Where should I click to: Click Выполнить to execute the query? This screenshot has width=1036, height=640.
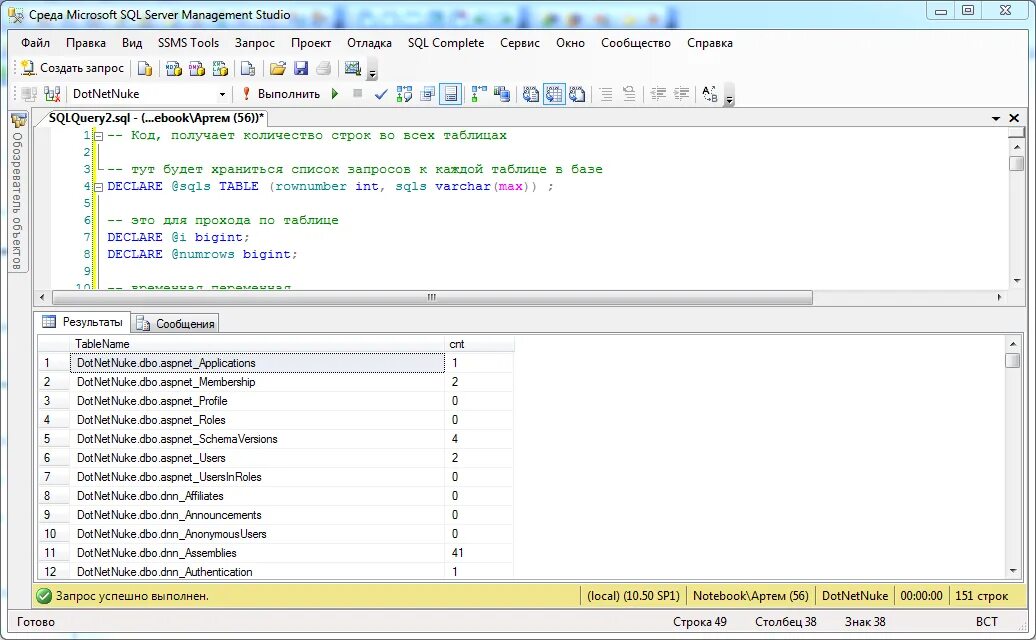tap(281, 94)
